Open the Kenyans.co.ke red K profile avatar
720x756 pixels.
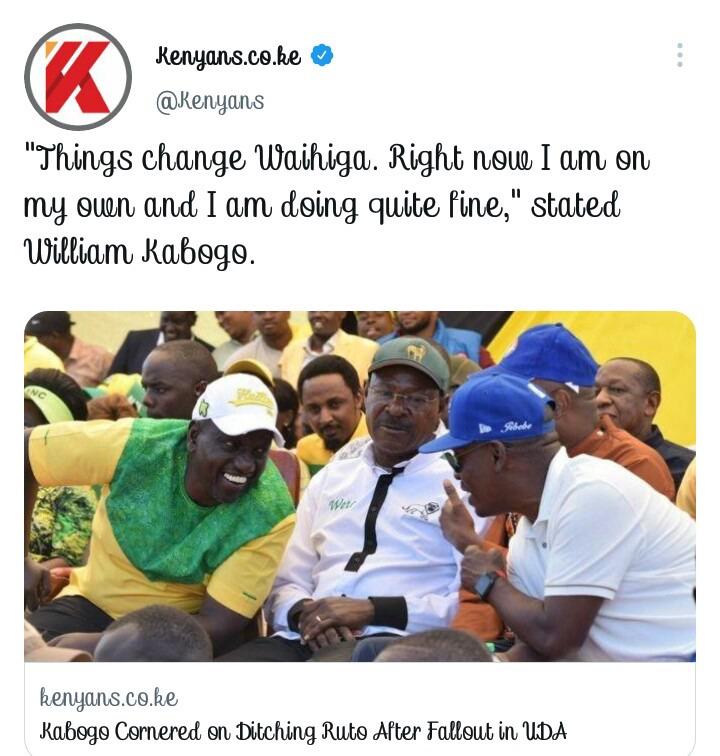point(78,77)
